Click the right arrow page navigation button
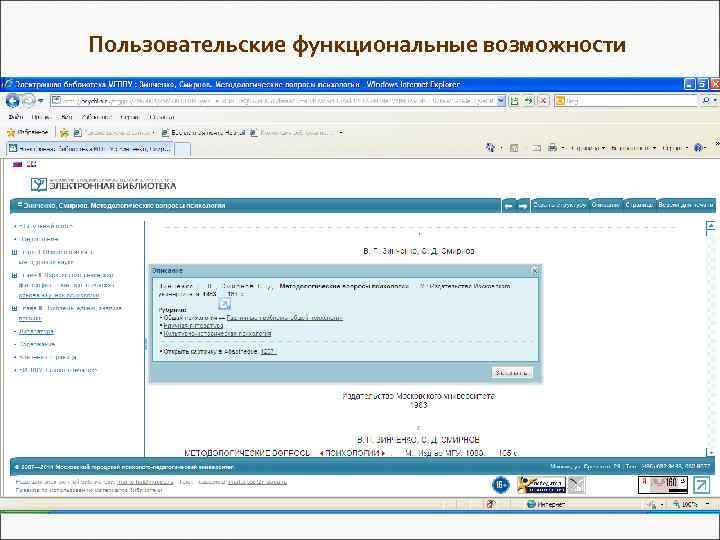 pyautogui.click(x=523, y=206)
